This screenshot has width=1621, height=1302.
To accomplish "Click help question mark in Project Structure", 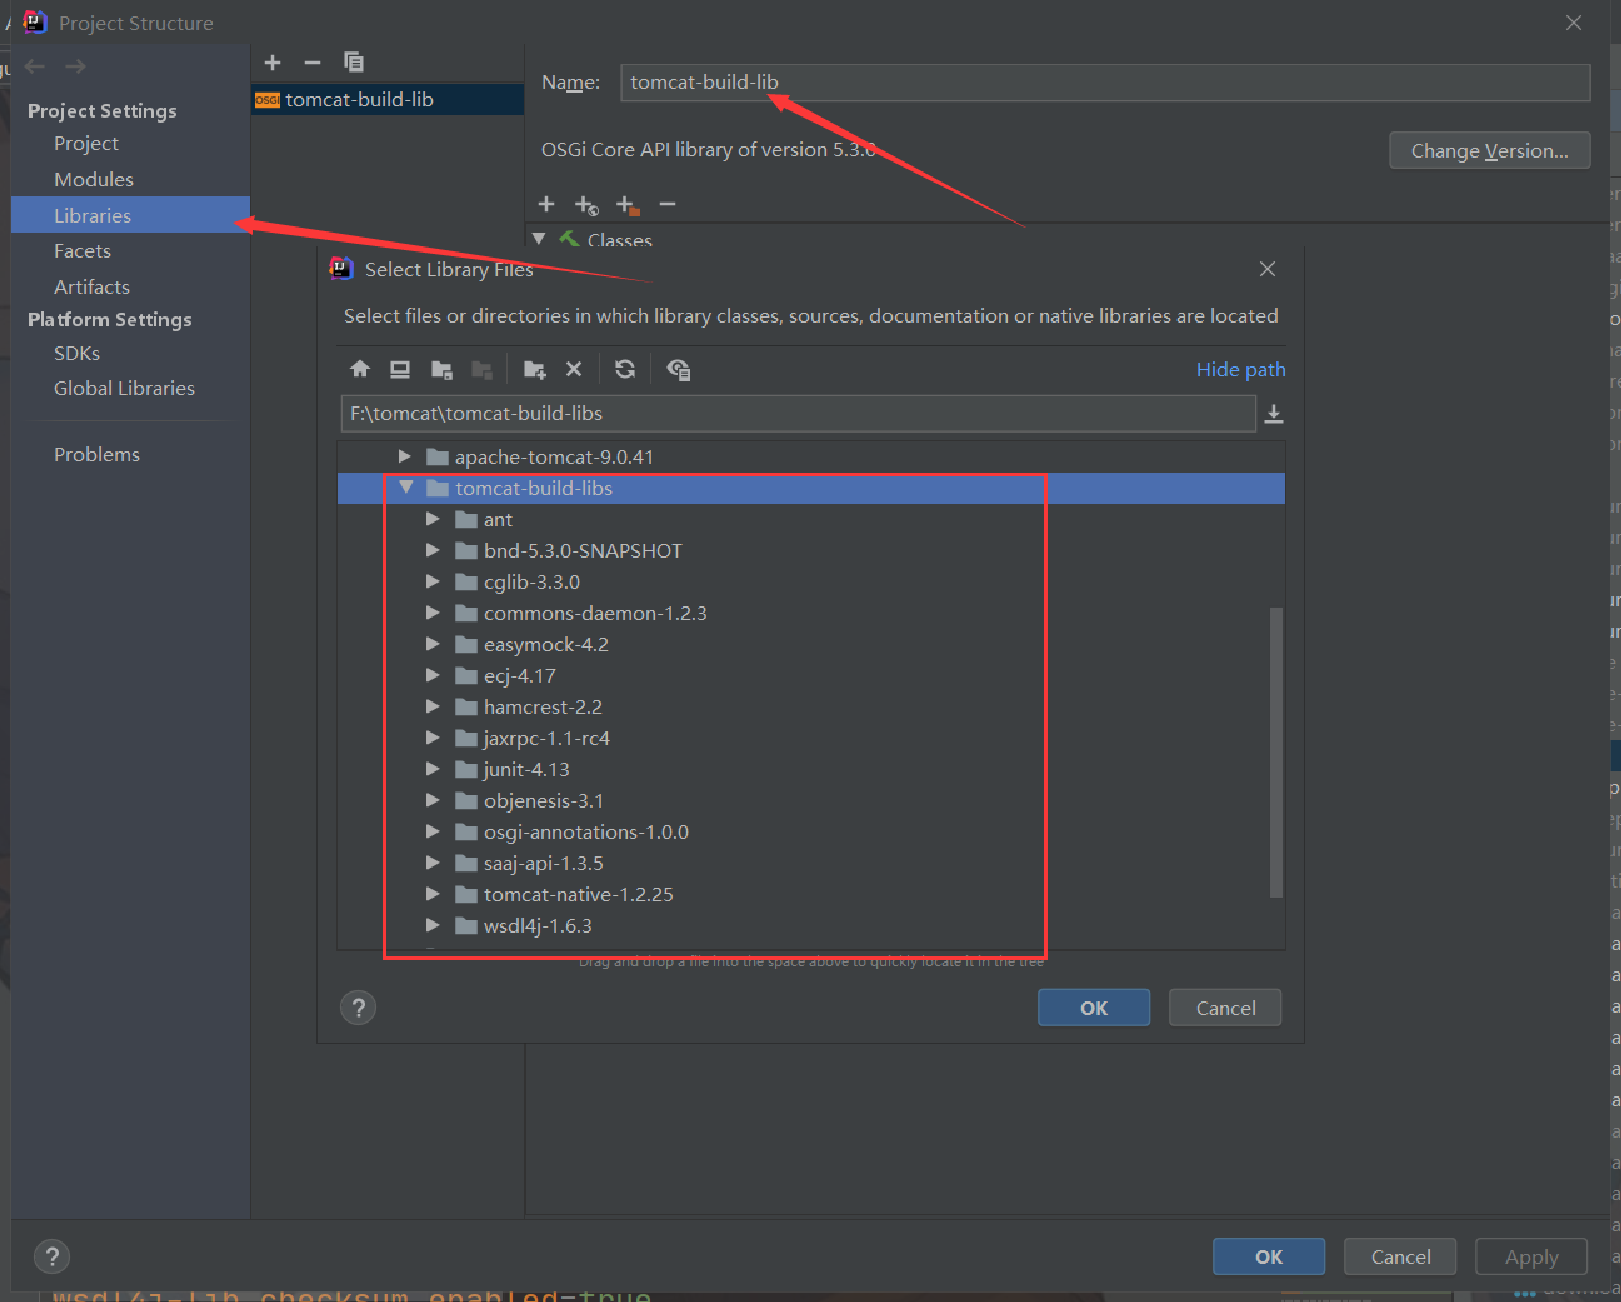I will click(52, 1256).
